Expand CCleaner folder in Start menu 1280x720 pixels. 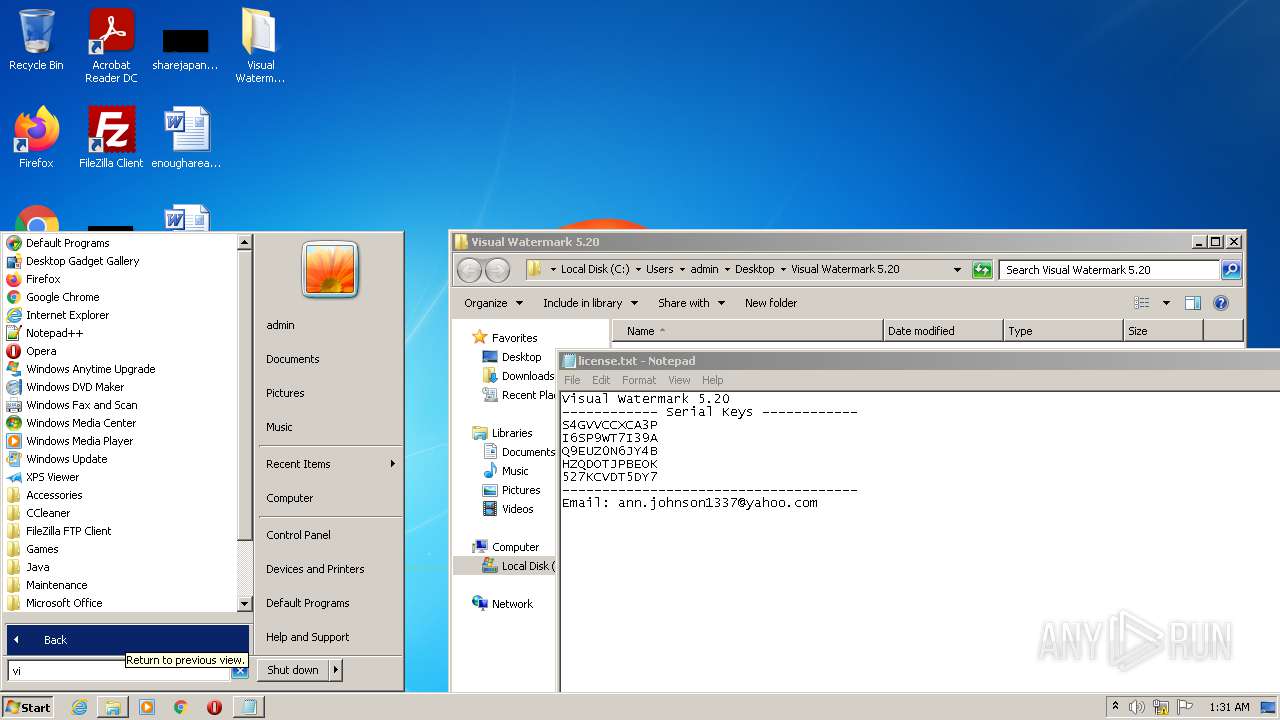(x=48, y=513)
